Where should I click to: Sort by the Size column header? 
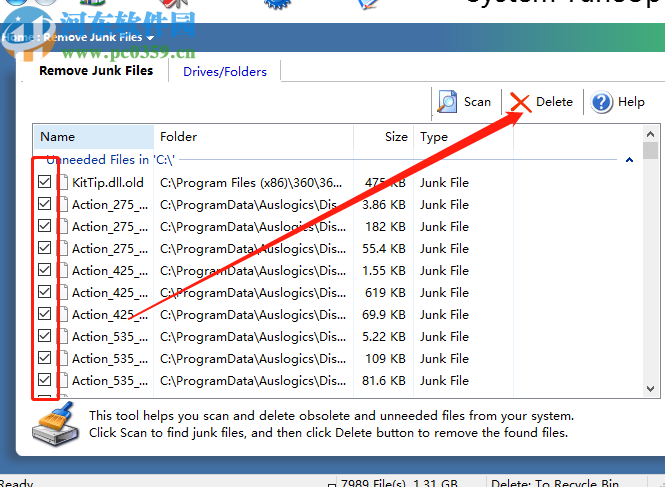coord(383,137)
